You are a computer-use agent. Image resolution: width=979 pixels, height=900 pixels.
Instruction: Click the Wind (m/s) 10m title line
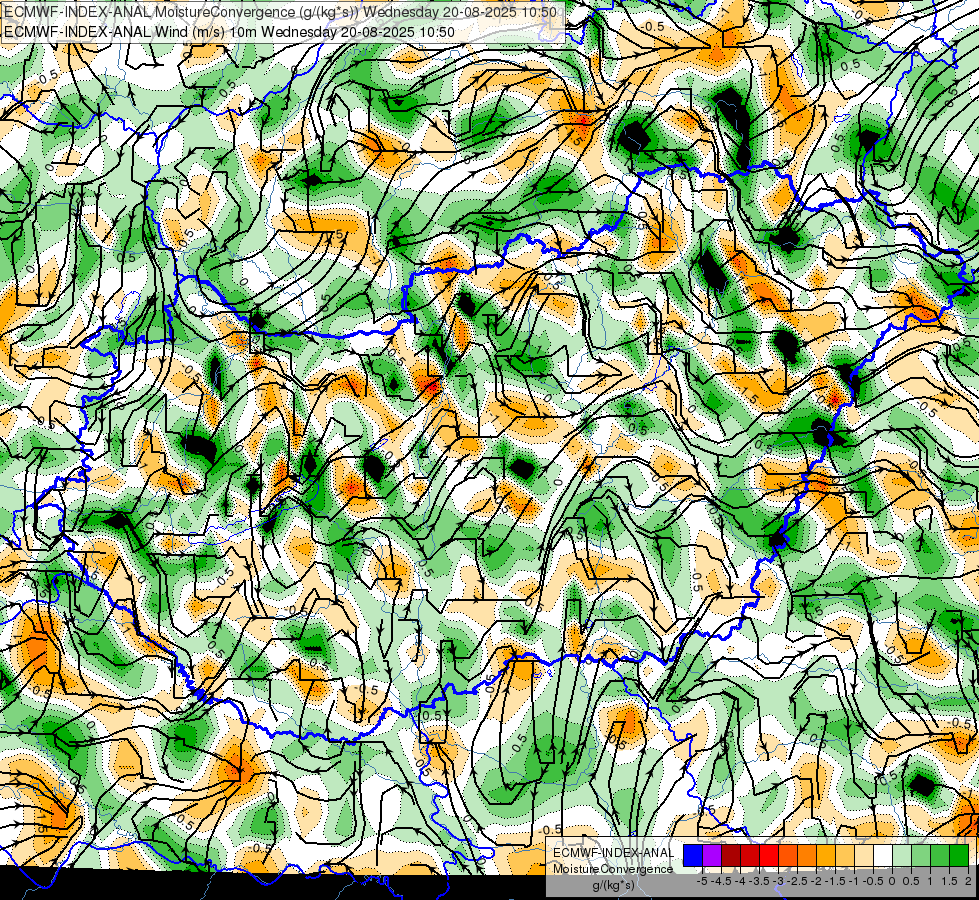click(229, 31)
